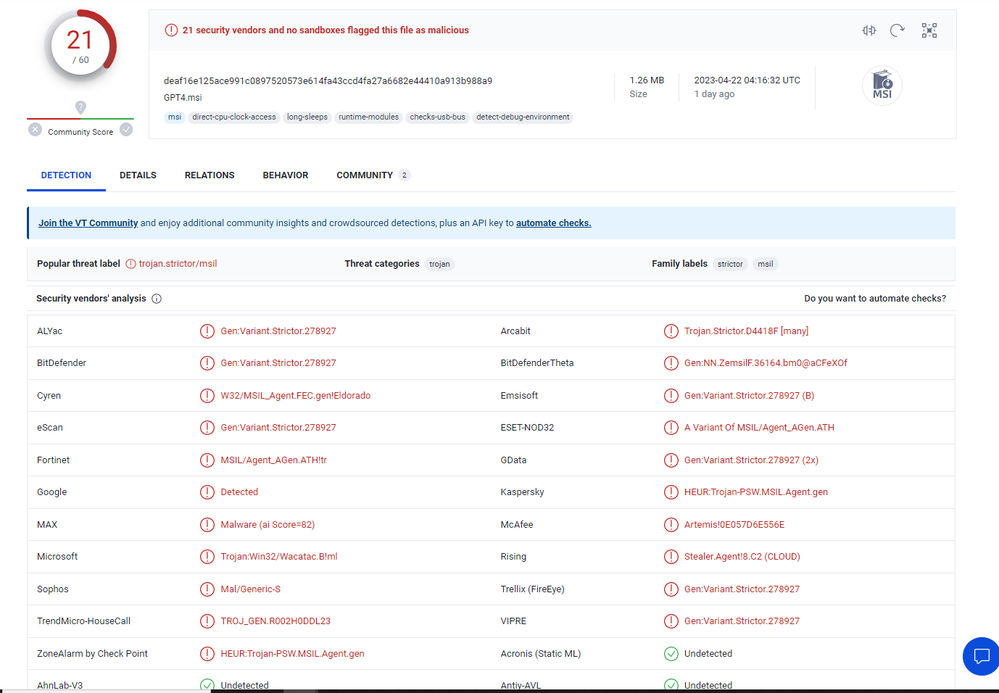This screenshot has height=693, width=999.
Task: Click the trojan.strictor/msil threat label
Action: click(x=178, y=264)
